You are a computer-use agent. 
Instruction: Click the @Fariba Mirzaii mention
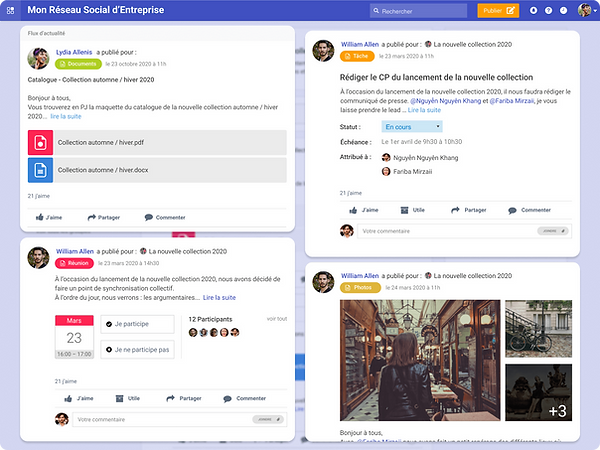click(x=512, y=101)
